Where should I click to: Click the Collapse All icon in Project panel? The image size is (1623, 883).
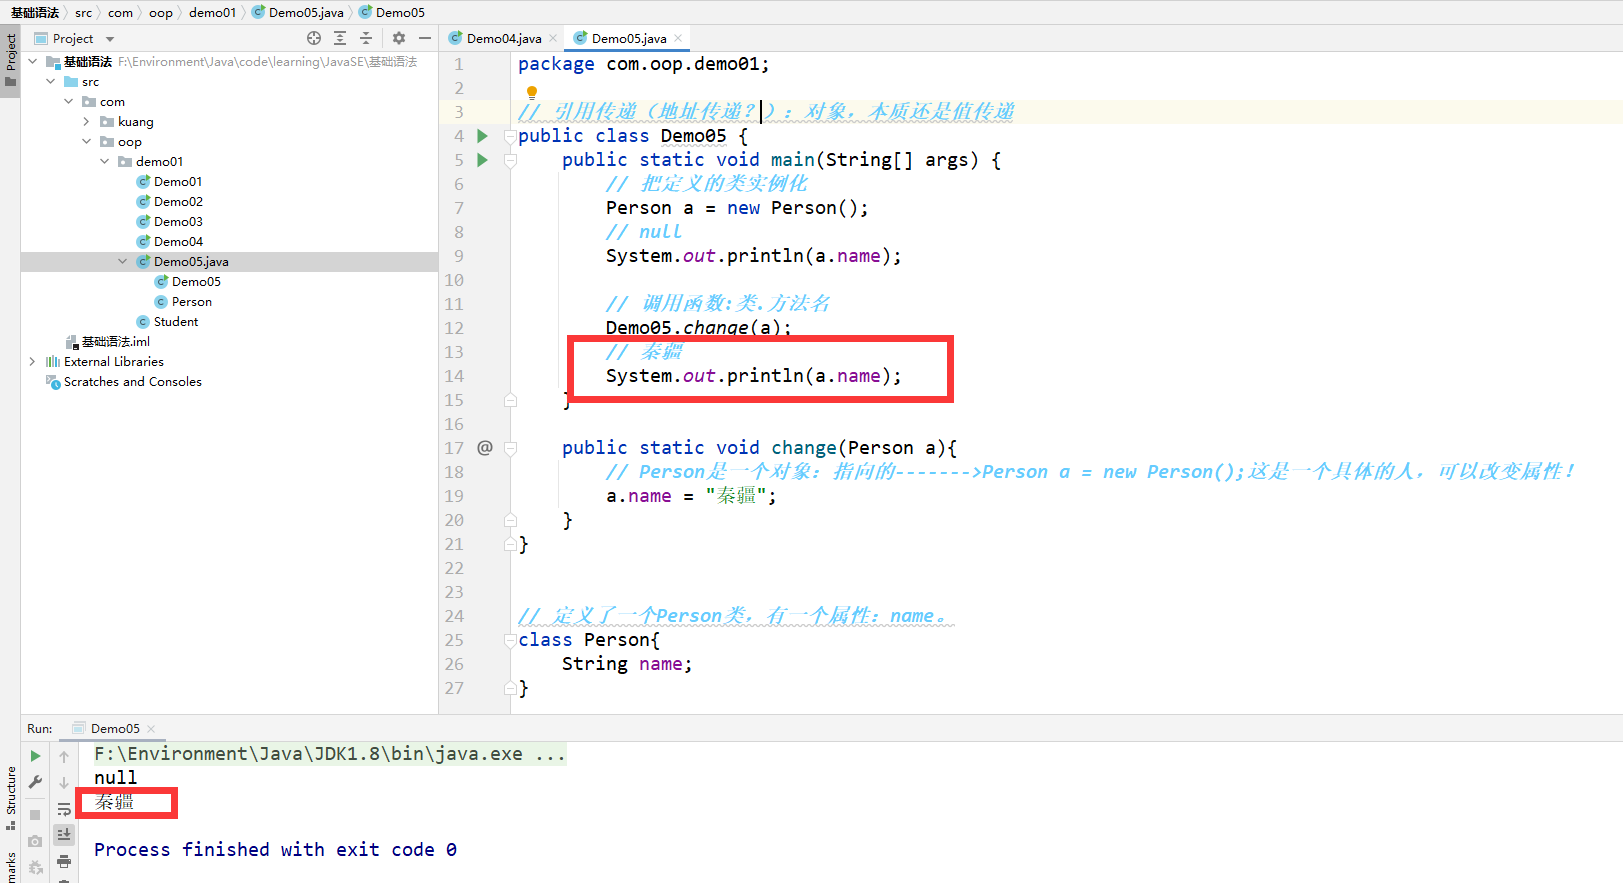point(366,38)
